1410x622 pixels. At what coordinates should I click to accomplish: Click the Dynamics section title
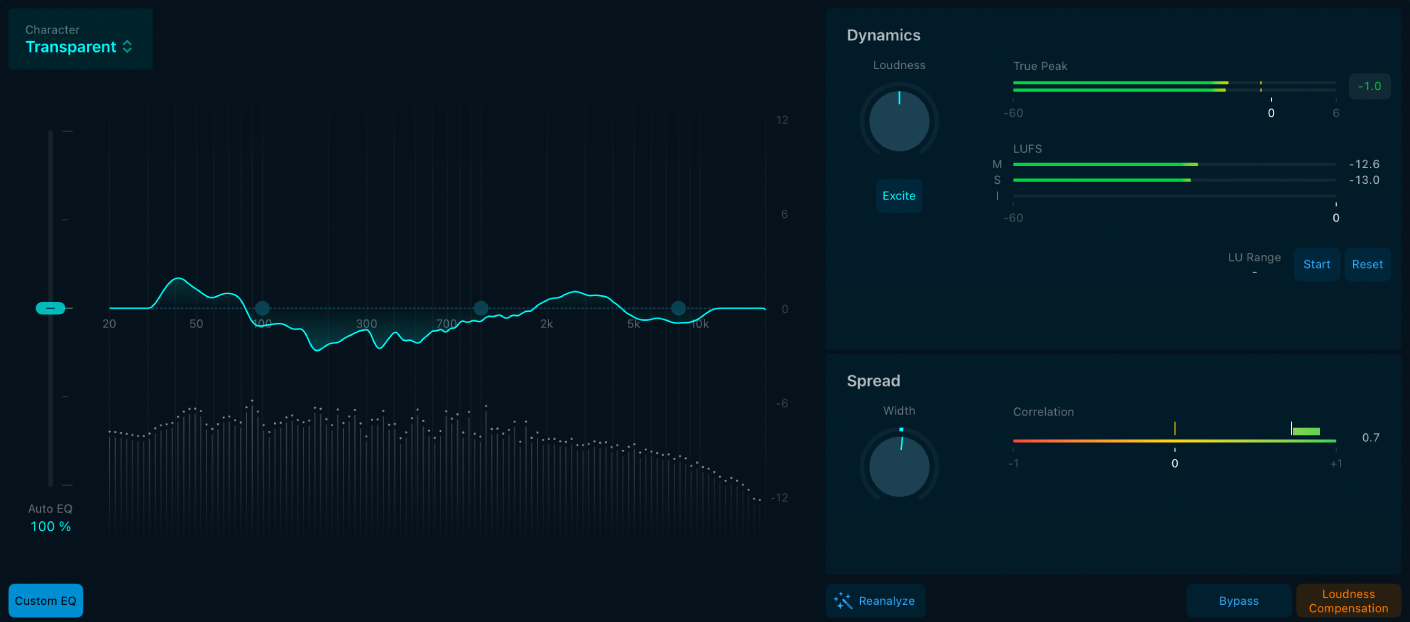[884, 35]
